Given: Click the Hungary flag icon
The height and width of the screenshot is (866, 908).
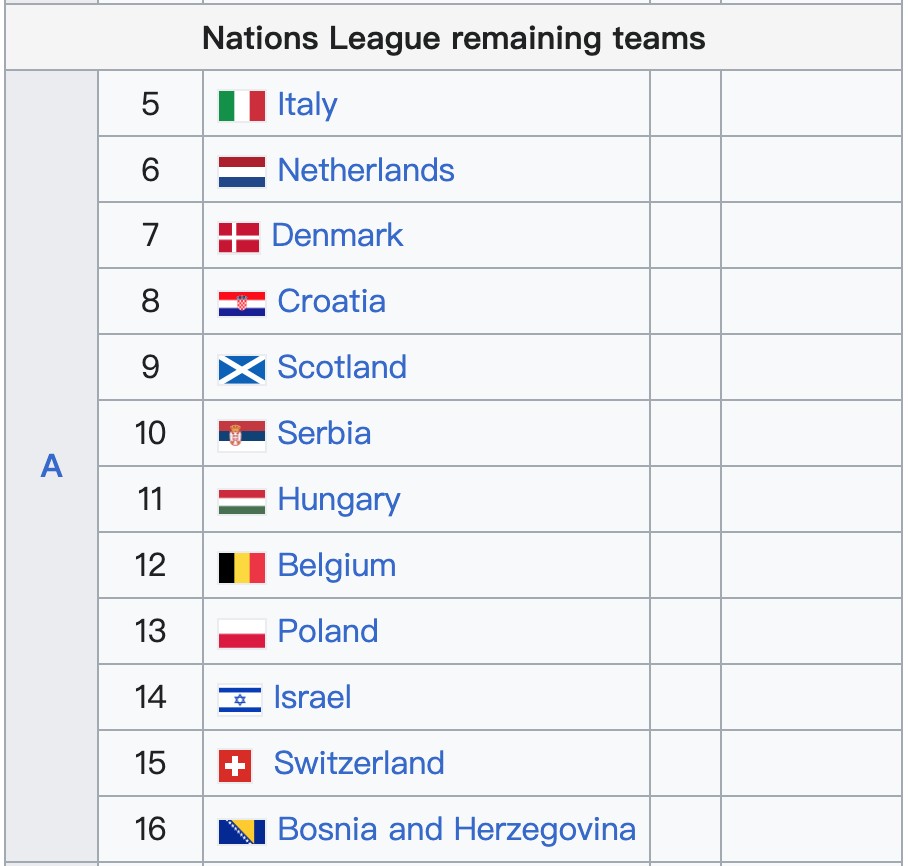Looking at the screenshot, I should [x=241, y=501].
